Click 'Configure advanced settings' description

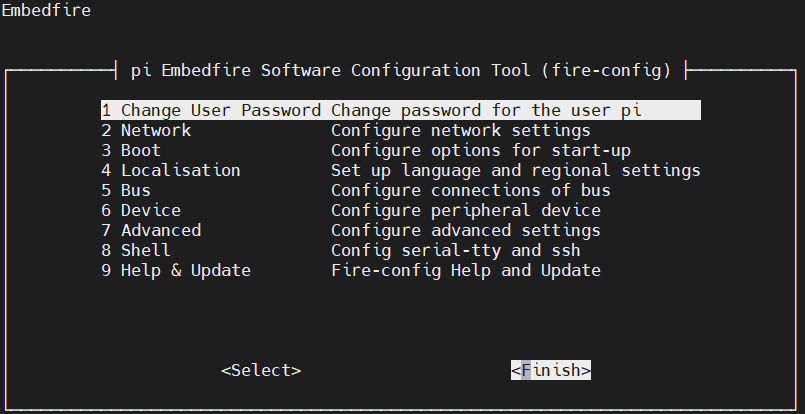point(466,231)
